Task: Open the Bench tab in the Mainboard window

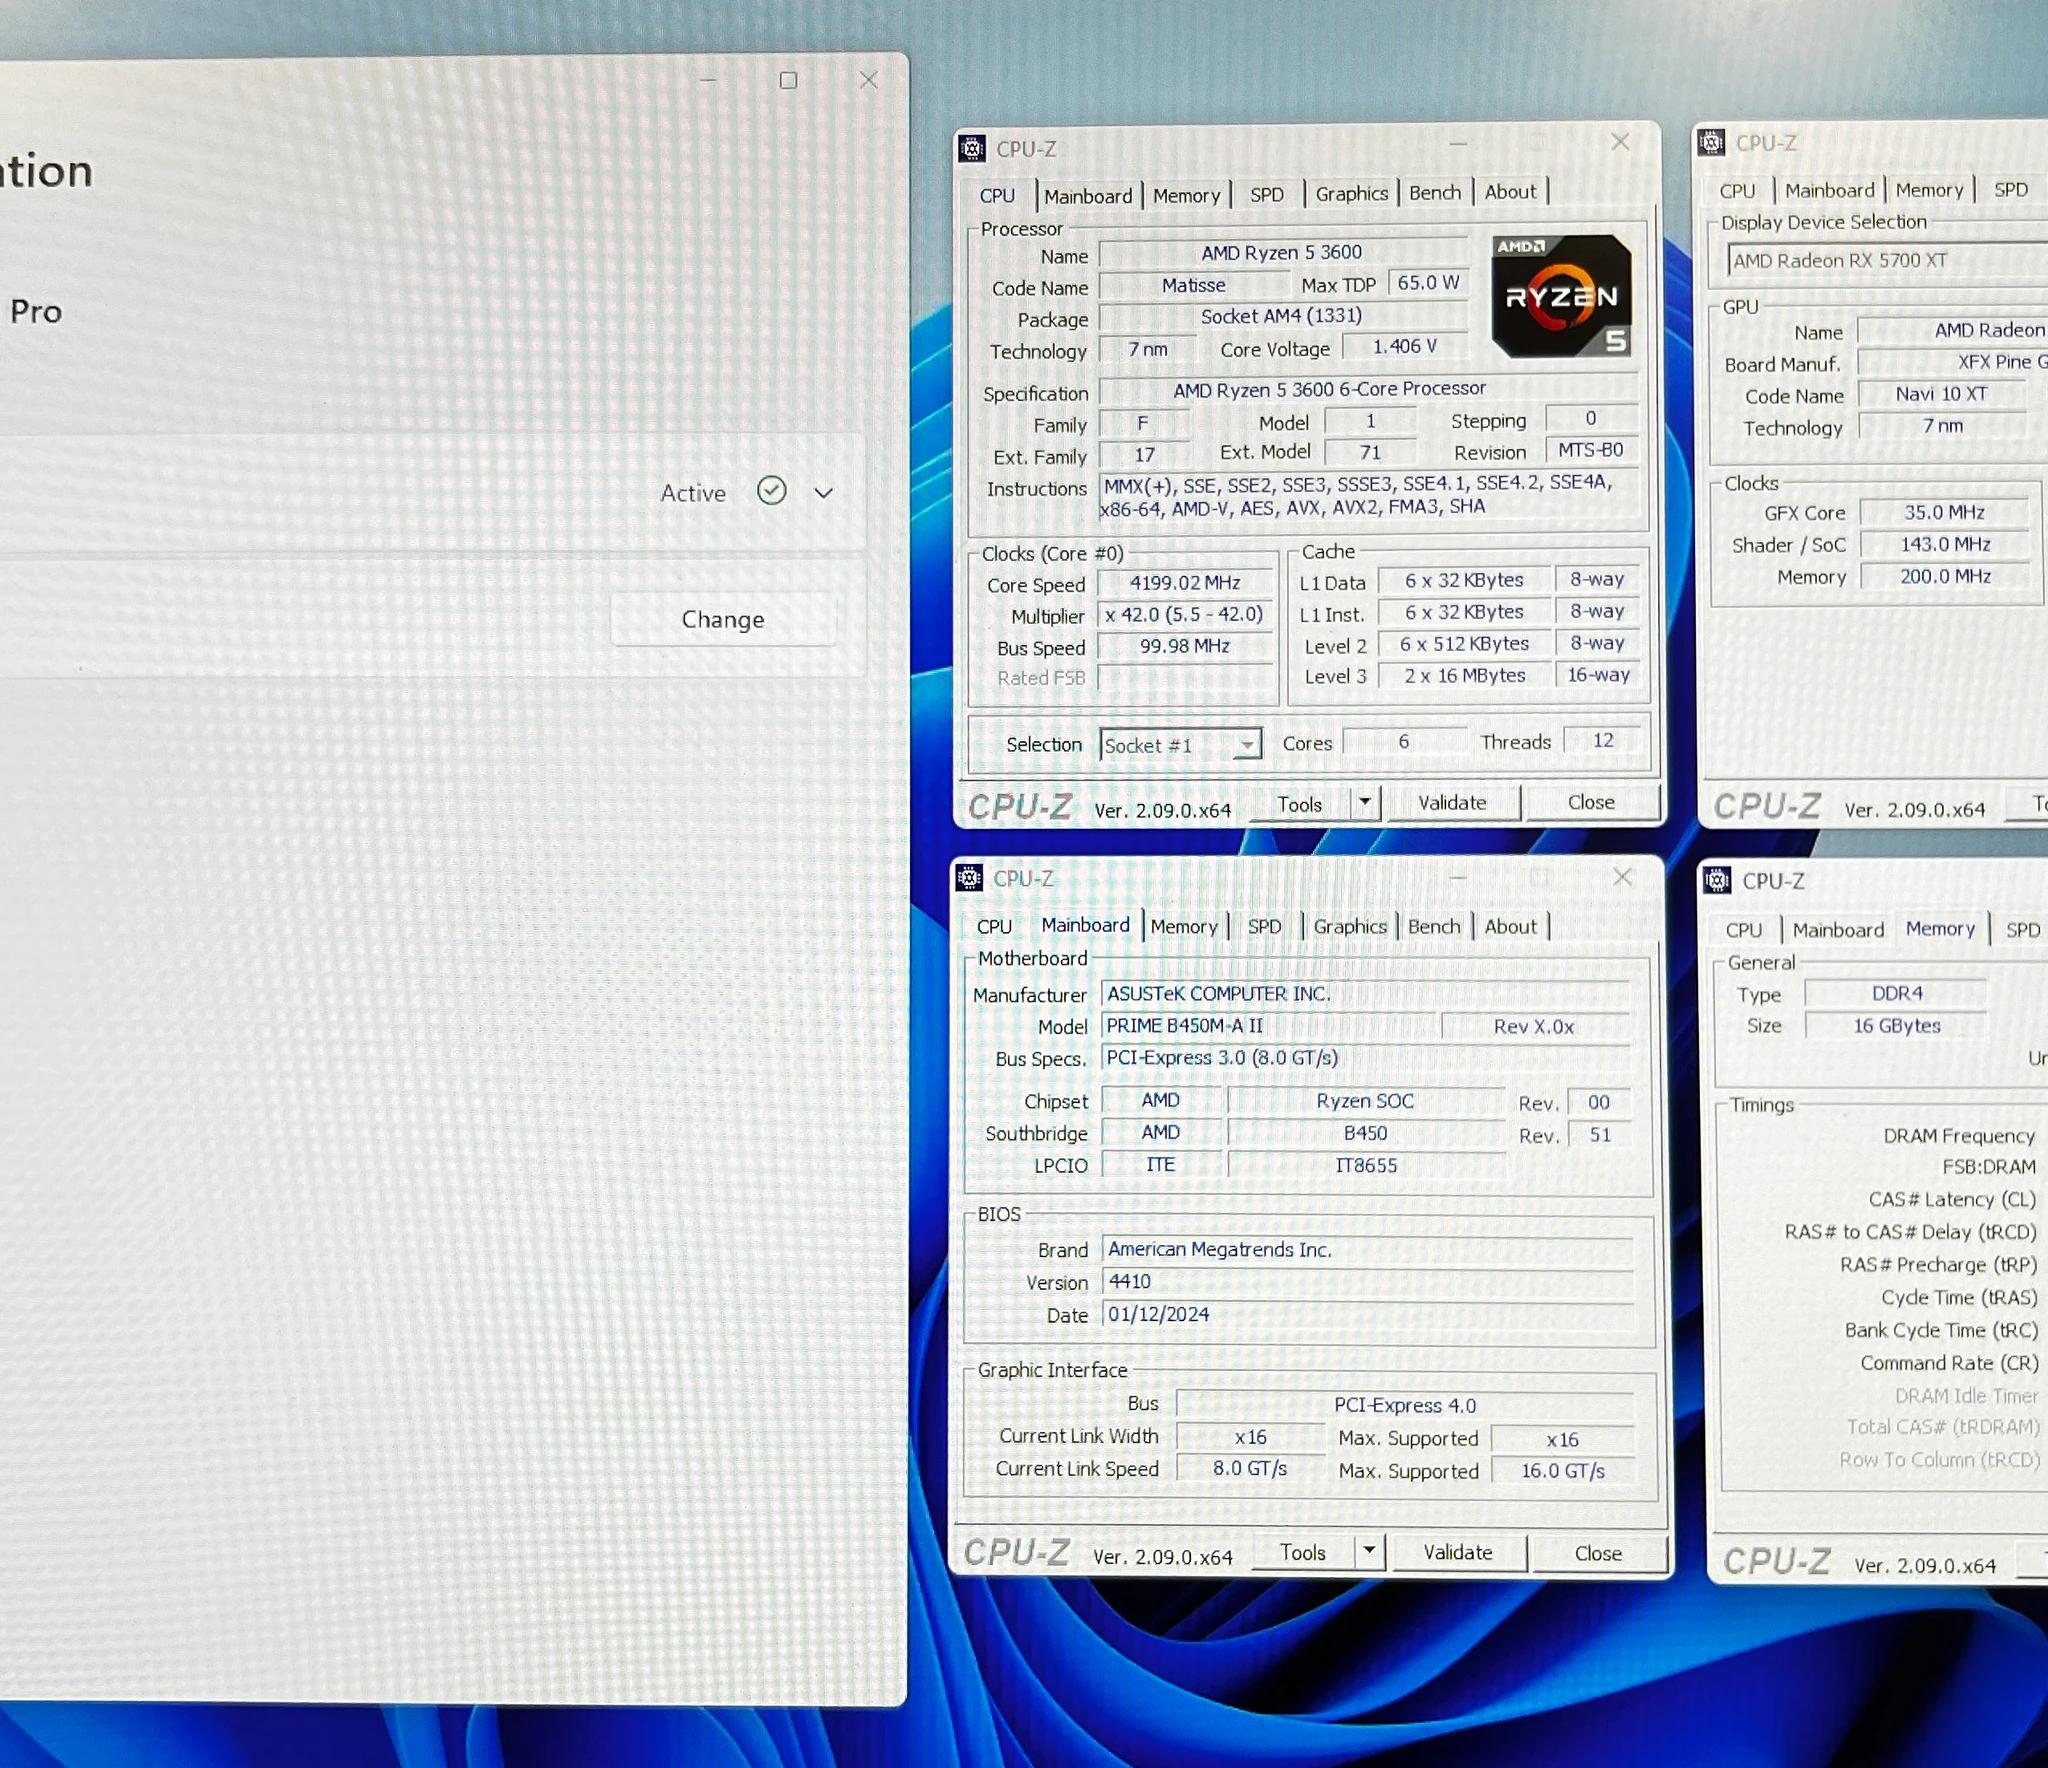Action: click(1434, 927)
